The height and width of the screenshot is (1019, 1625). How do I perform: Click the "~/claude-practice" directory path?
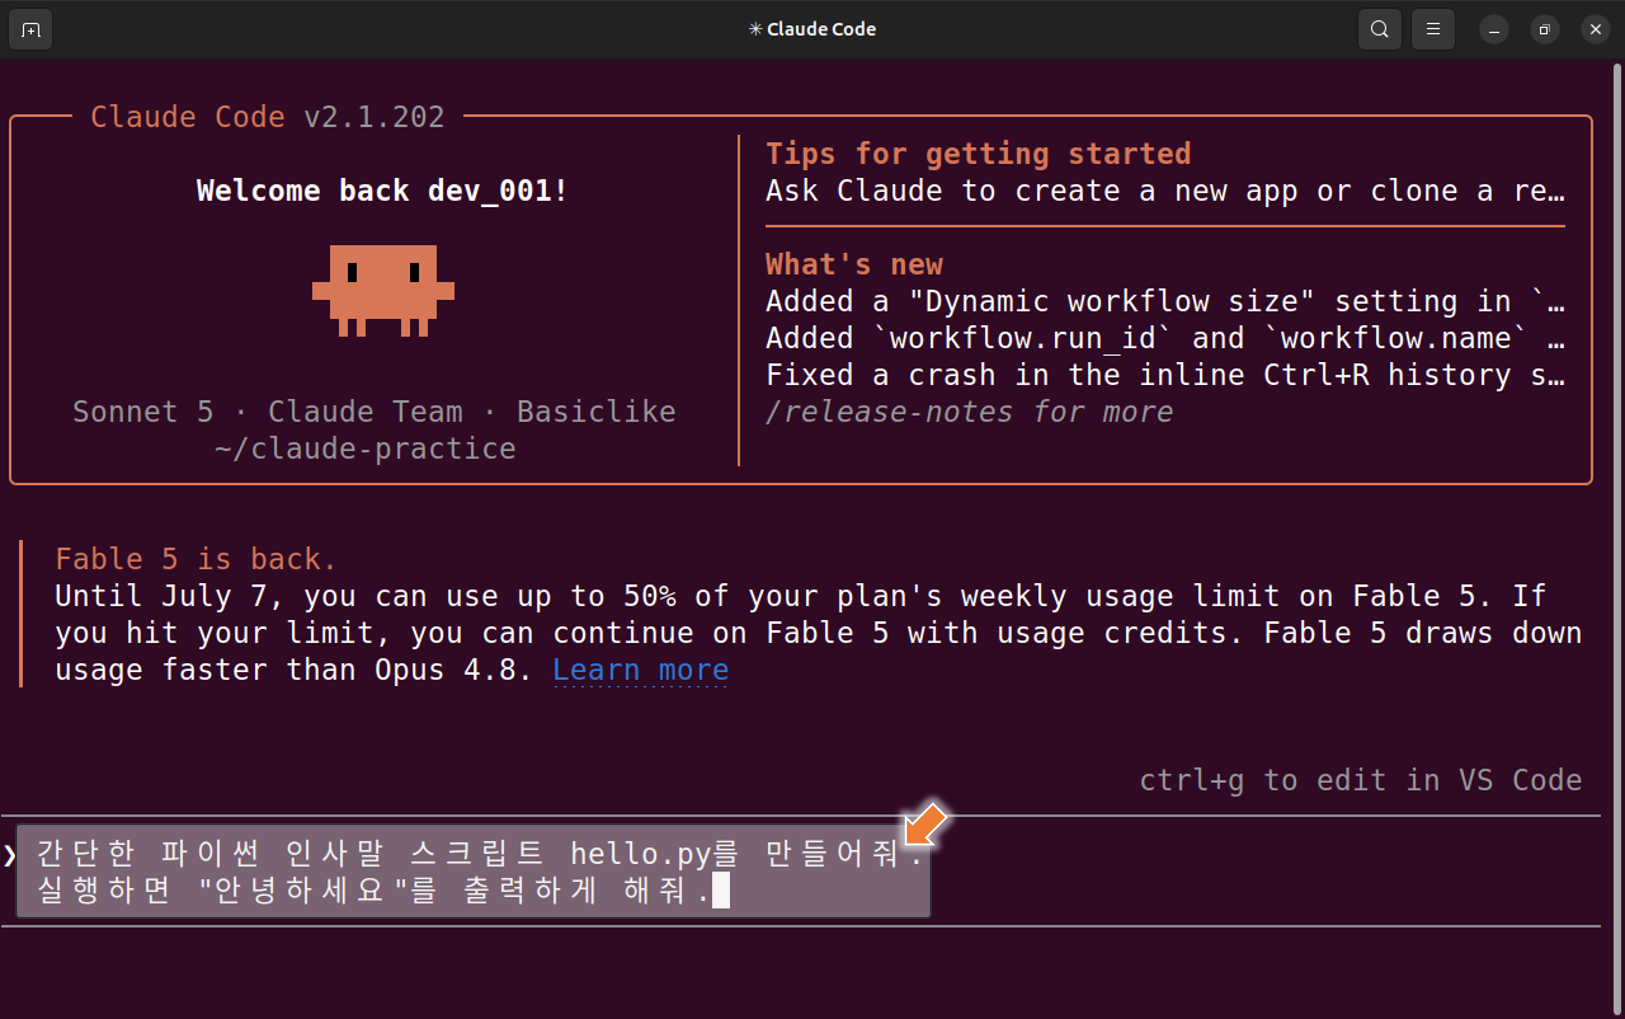click(x=365, y=449)
